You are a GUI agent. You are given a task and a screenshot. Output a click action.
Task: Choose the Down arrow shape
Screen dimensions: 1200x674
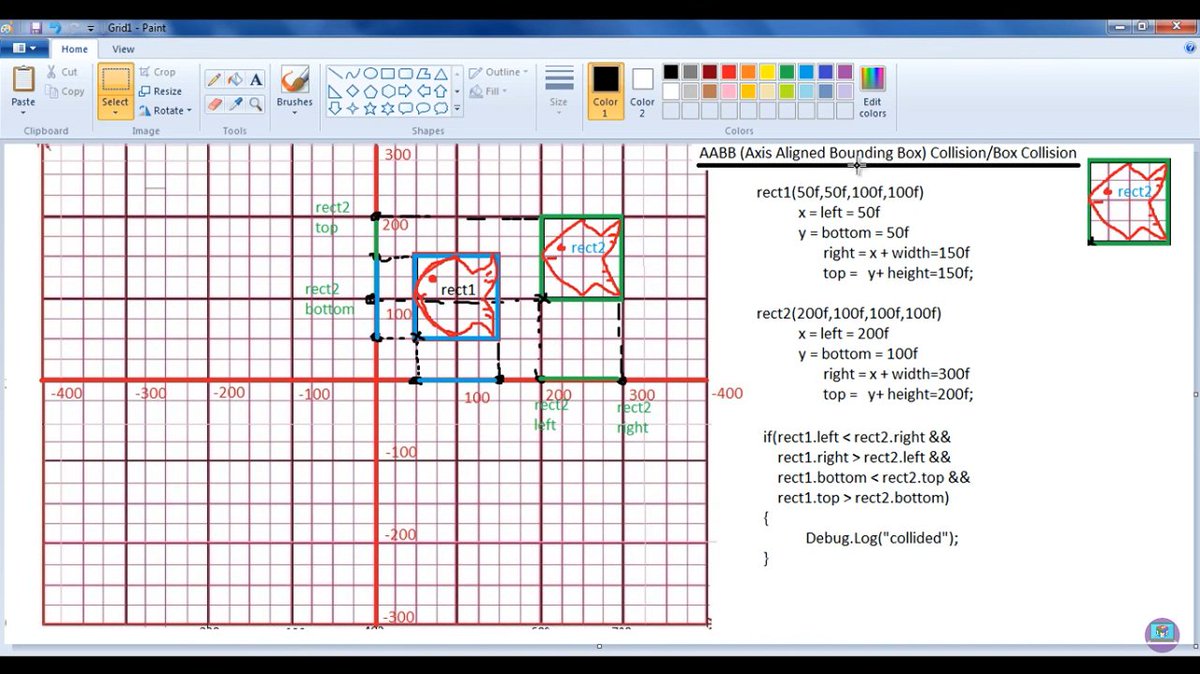point(335,108)
